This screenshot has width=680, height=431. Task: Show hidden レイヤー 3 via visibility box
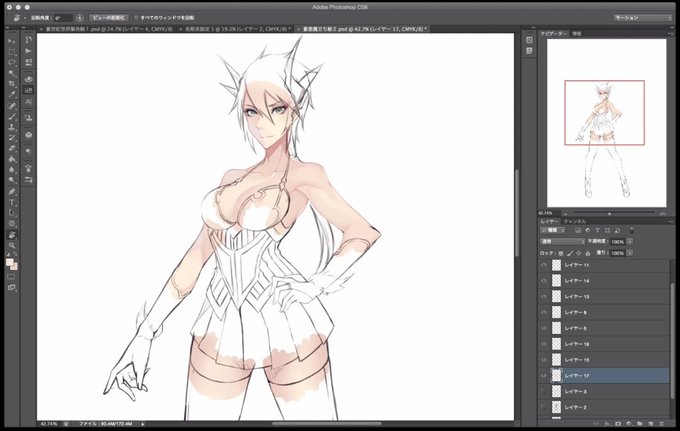click(544, 392)
